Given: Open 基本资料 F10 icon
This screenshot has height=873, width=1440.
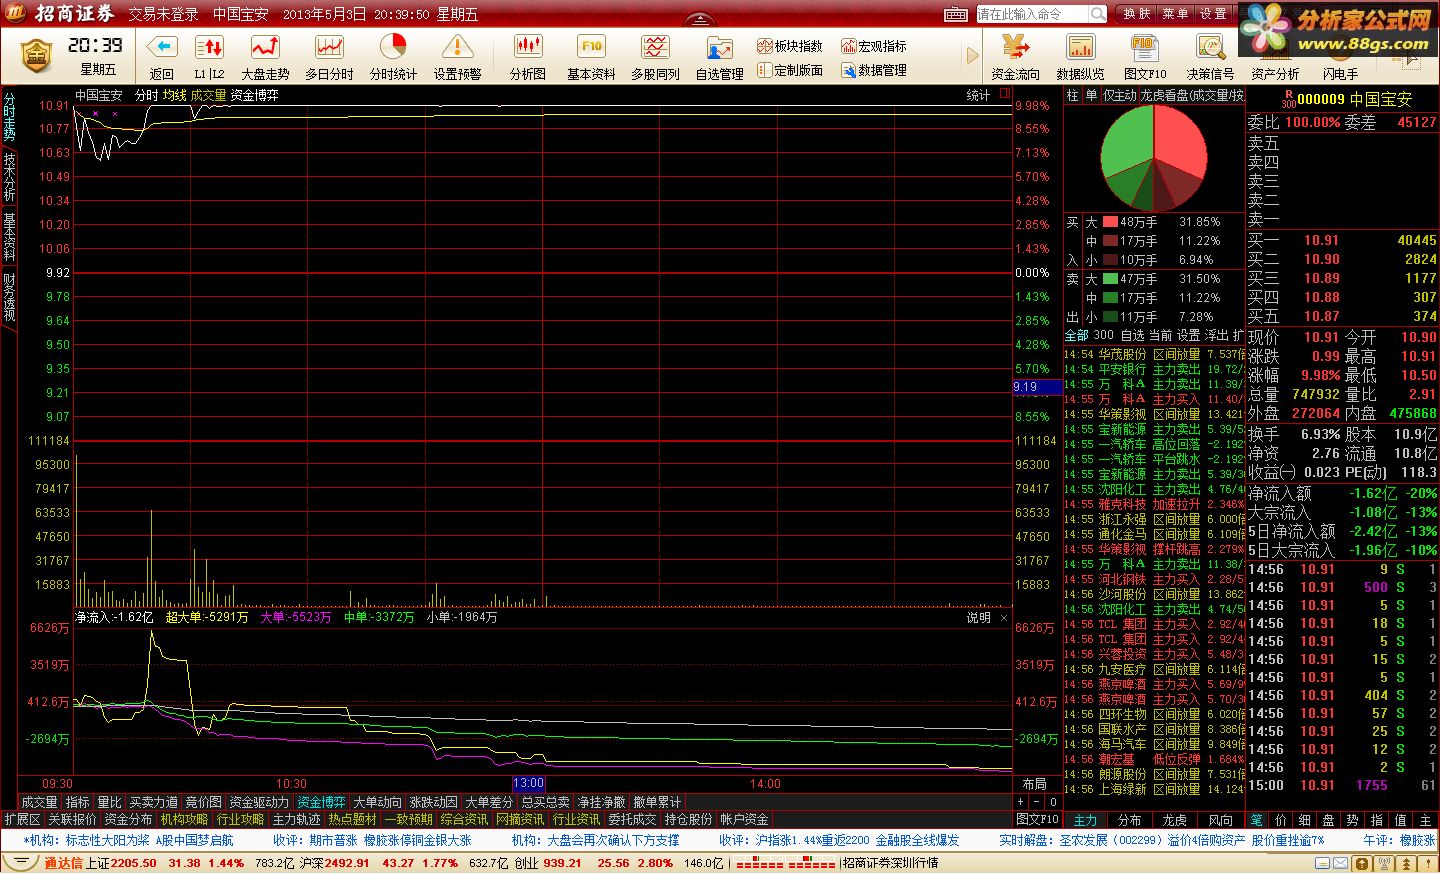Looking at the screenshot, I should [x=591, y=47].
